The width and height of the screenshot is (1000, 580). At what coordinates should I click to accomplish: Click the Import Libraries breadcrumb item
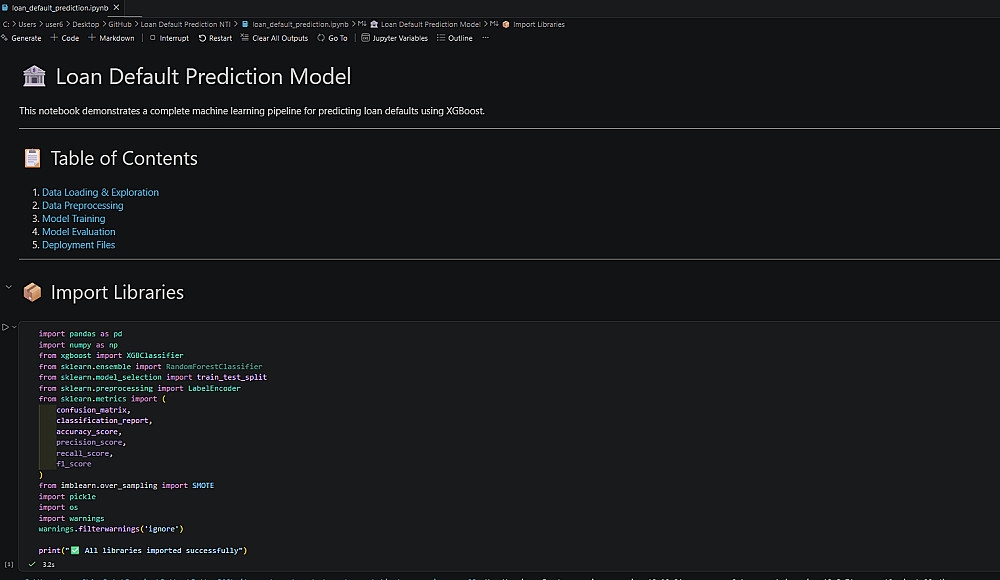[x=538, y=24]
